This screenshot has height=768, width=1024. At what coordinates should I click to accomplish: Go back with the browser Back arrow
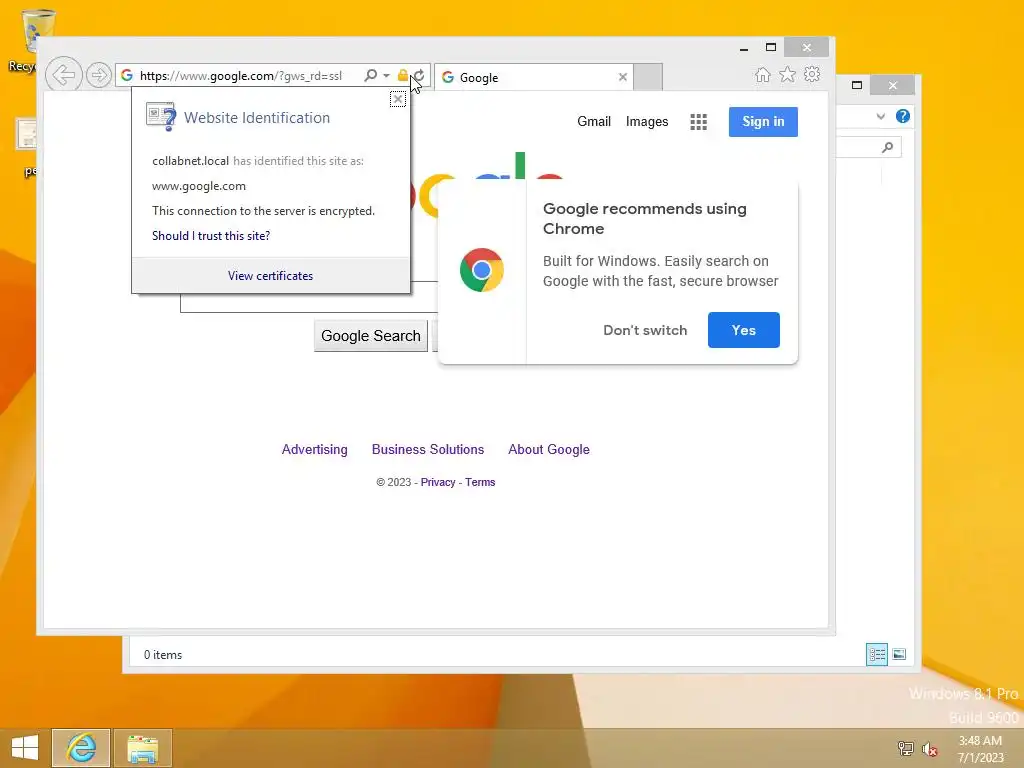(x=63, y=75)
